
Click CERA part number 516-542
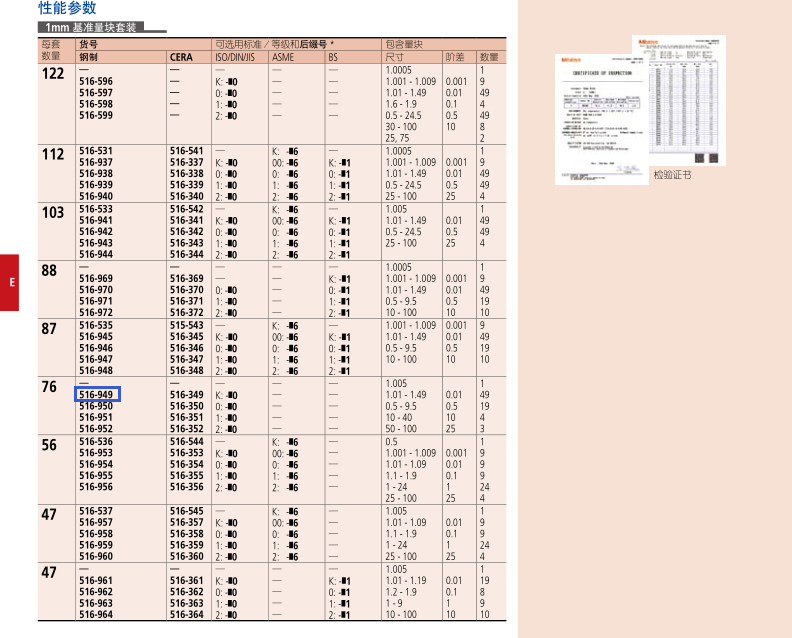pos(186,209)
